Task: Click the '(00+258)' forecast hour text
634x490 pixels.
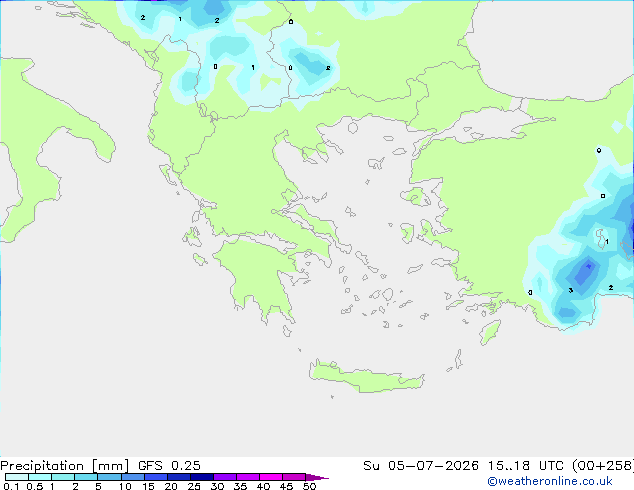Action: point(603,466)
